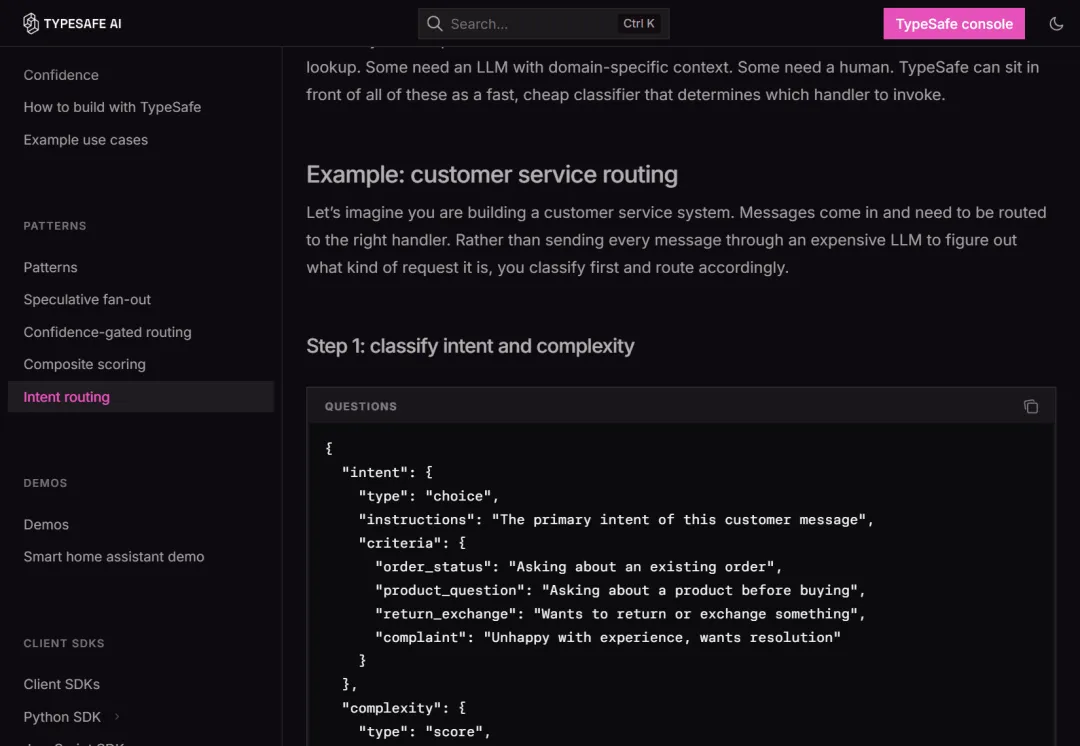Open the Python SDK entry

tap(62, 717)
